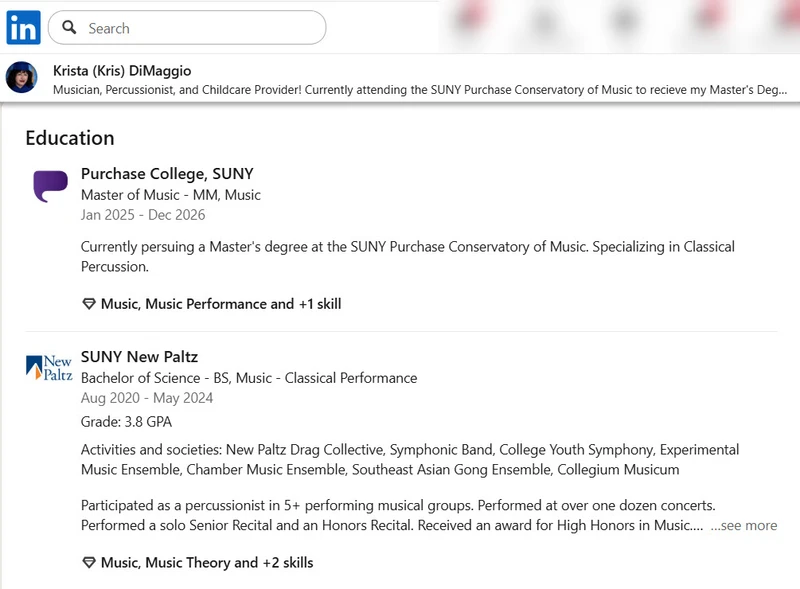Click the Bachelor of Science - BS degree line
This screenshot has width=800, height=589.
[249, 378]
